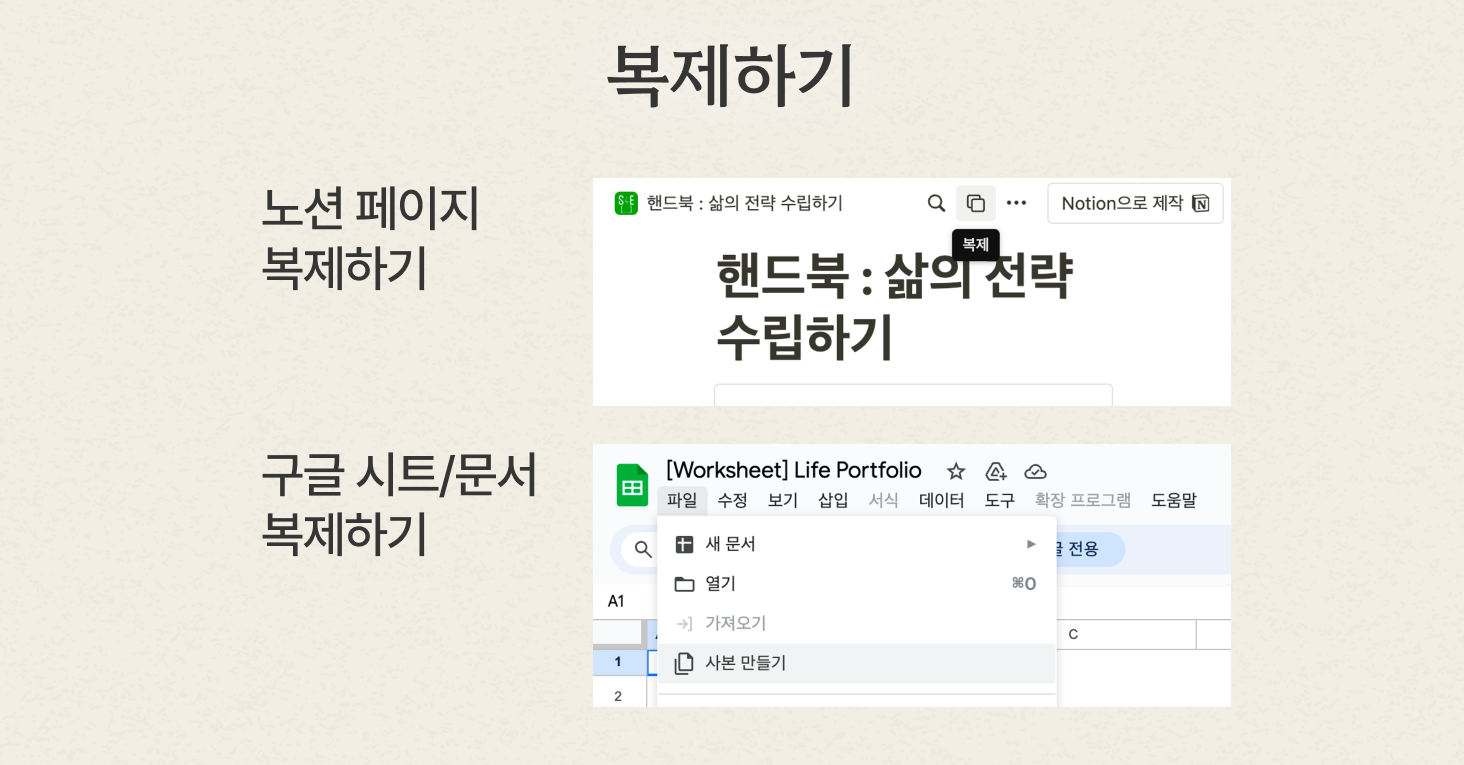Open the 수정 menu
Screen dimensions: 1464x765
(732, 500)
